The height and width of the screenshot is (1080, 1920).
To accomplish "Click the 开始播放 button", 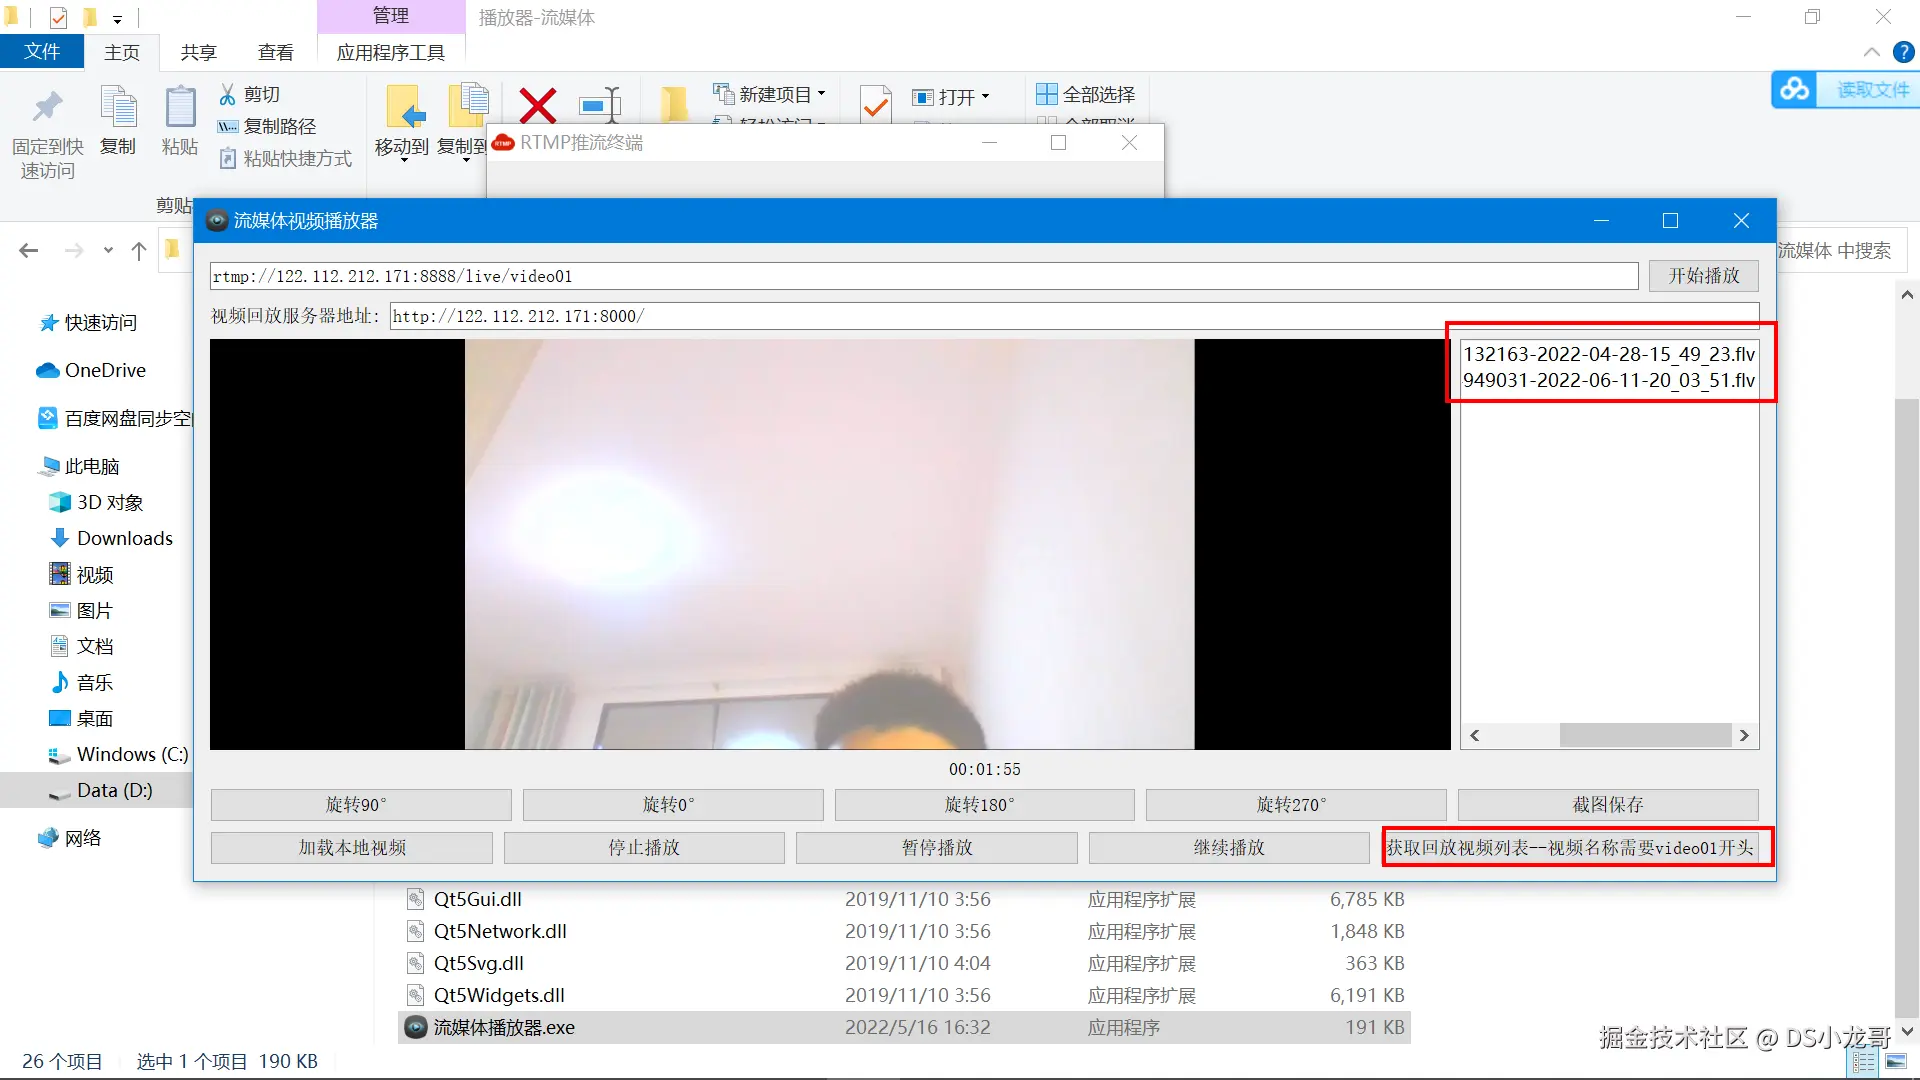I will coord(1702,276).
